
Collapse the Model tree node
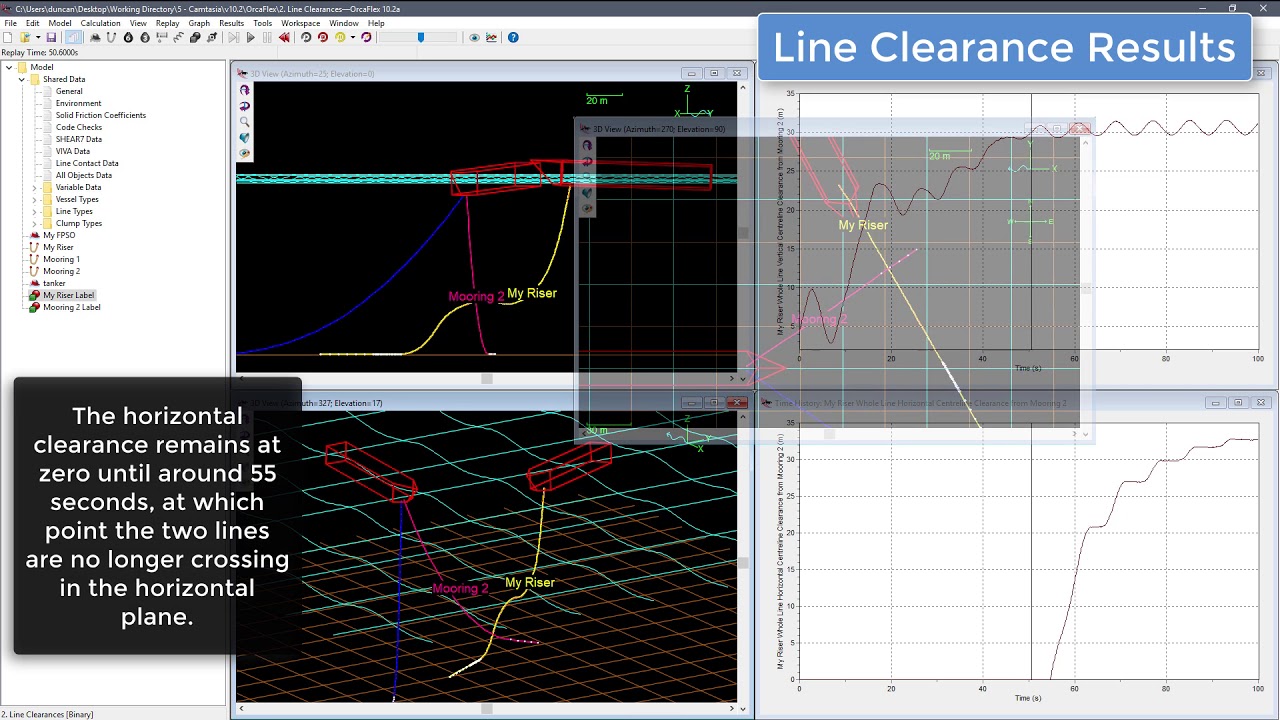point(9,67)
